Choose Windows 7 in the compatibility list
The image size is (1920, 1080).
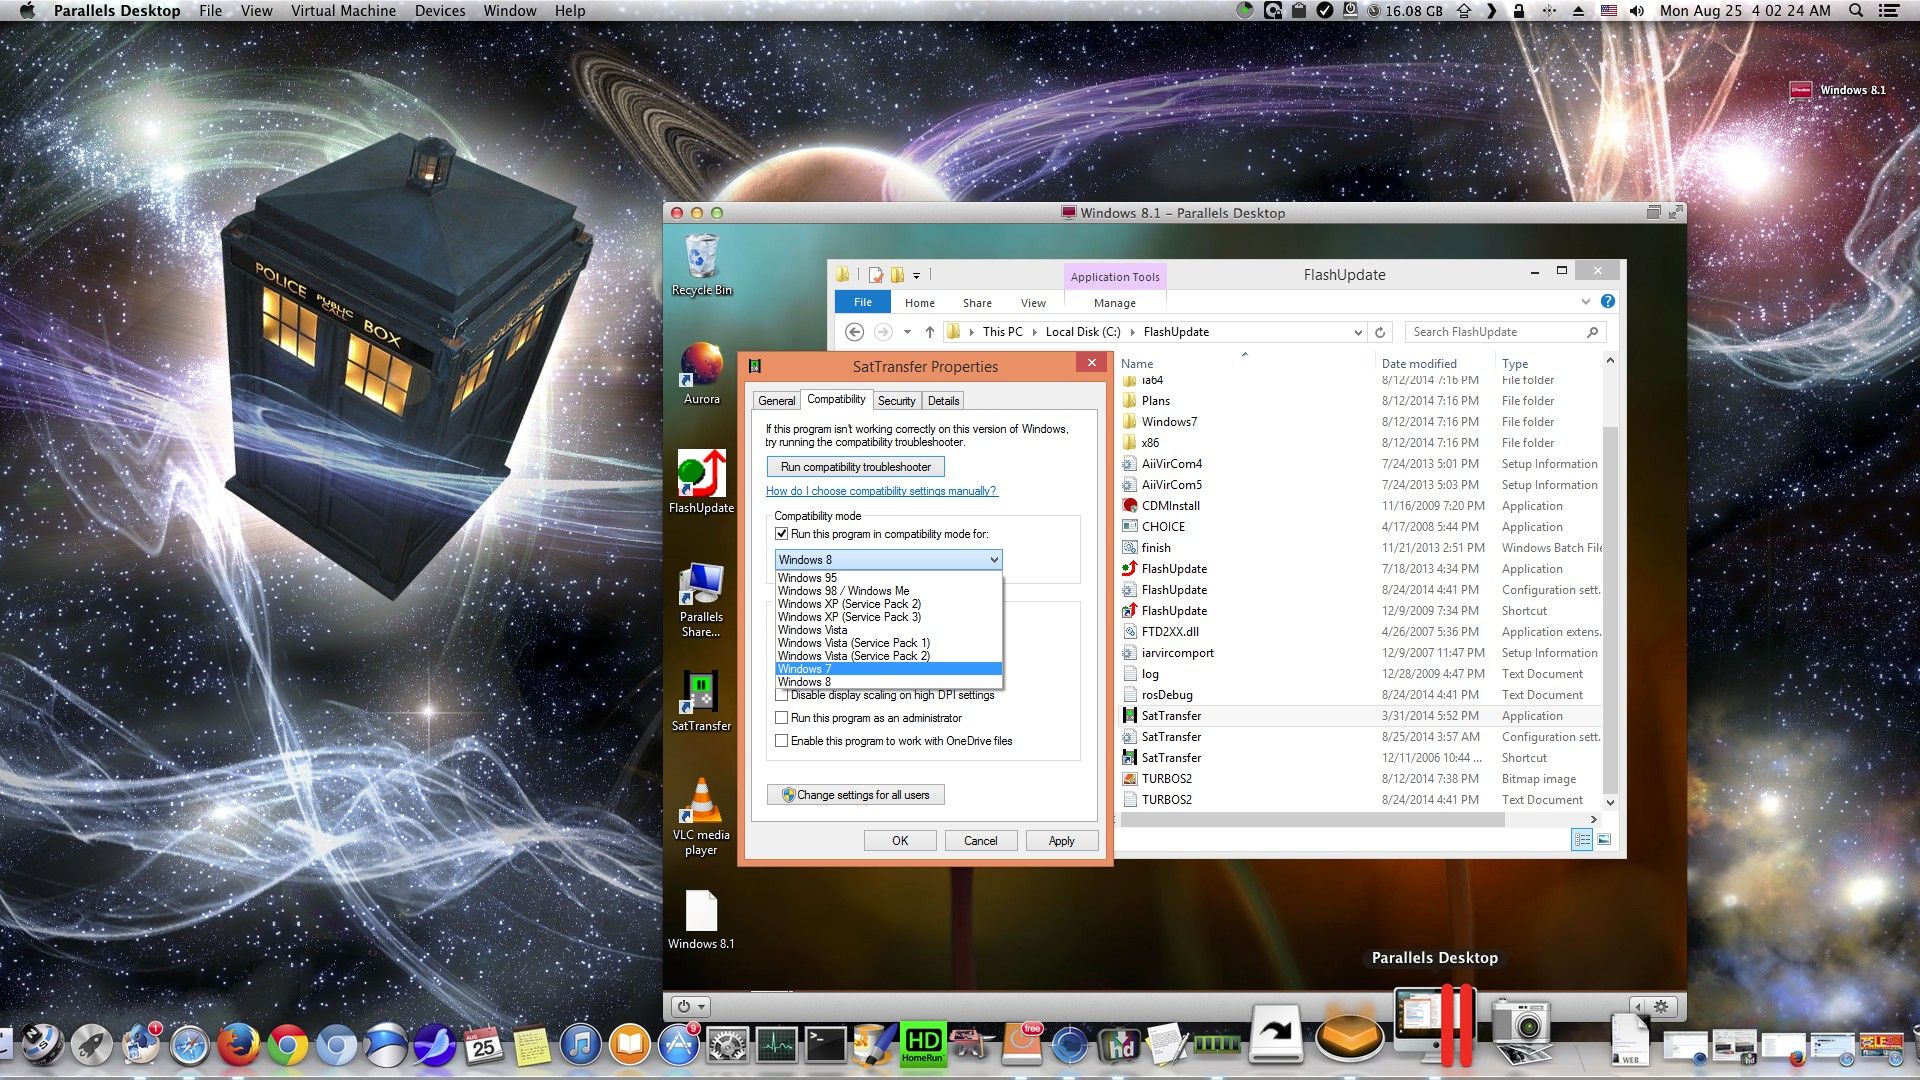coord(888,669)
